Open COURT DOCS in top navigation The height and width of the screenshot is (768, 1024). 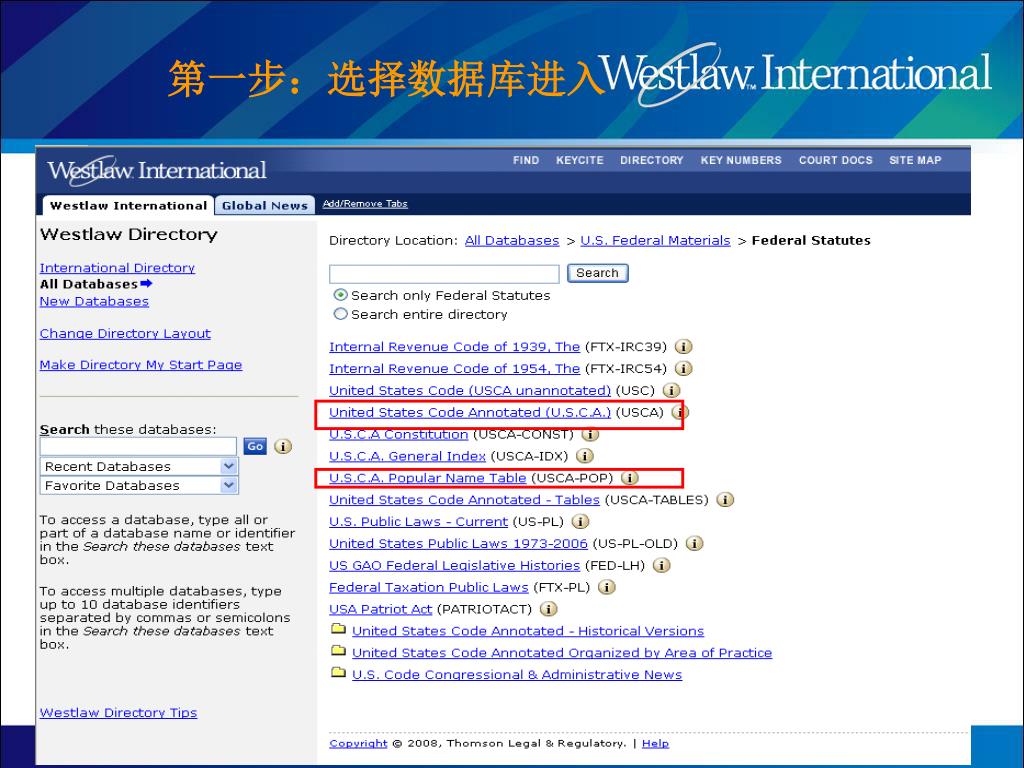coord(836,160)
